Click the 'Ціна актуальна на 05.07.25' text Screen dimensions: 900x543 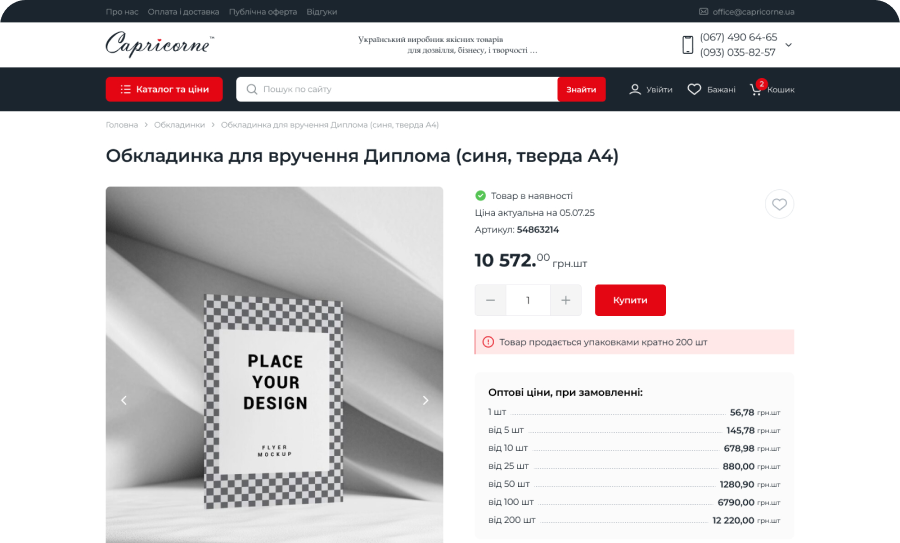coord(534,212)
